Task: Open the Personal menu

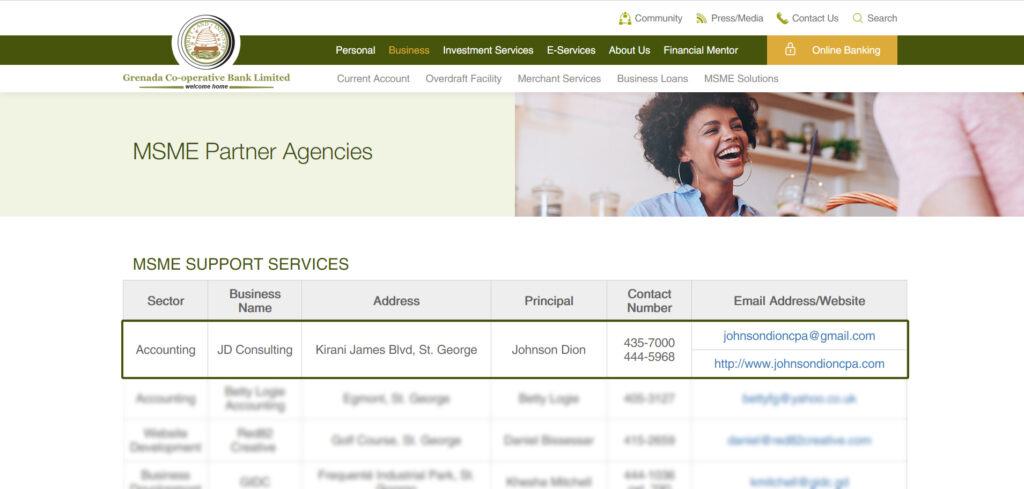Action: point(355,50)
